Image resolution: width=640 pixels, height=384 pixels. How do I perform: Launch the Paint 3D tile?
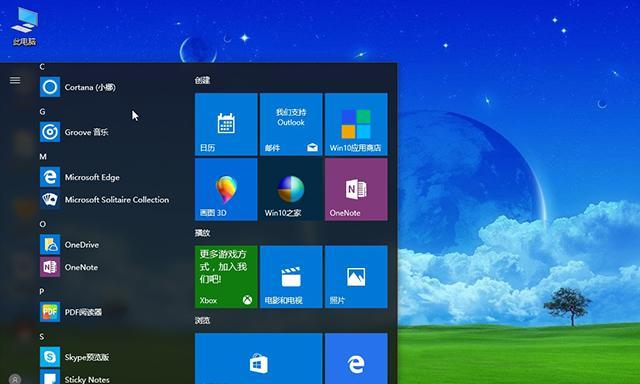(226, 189)
